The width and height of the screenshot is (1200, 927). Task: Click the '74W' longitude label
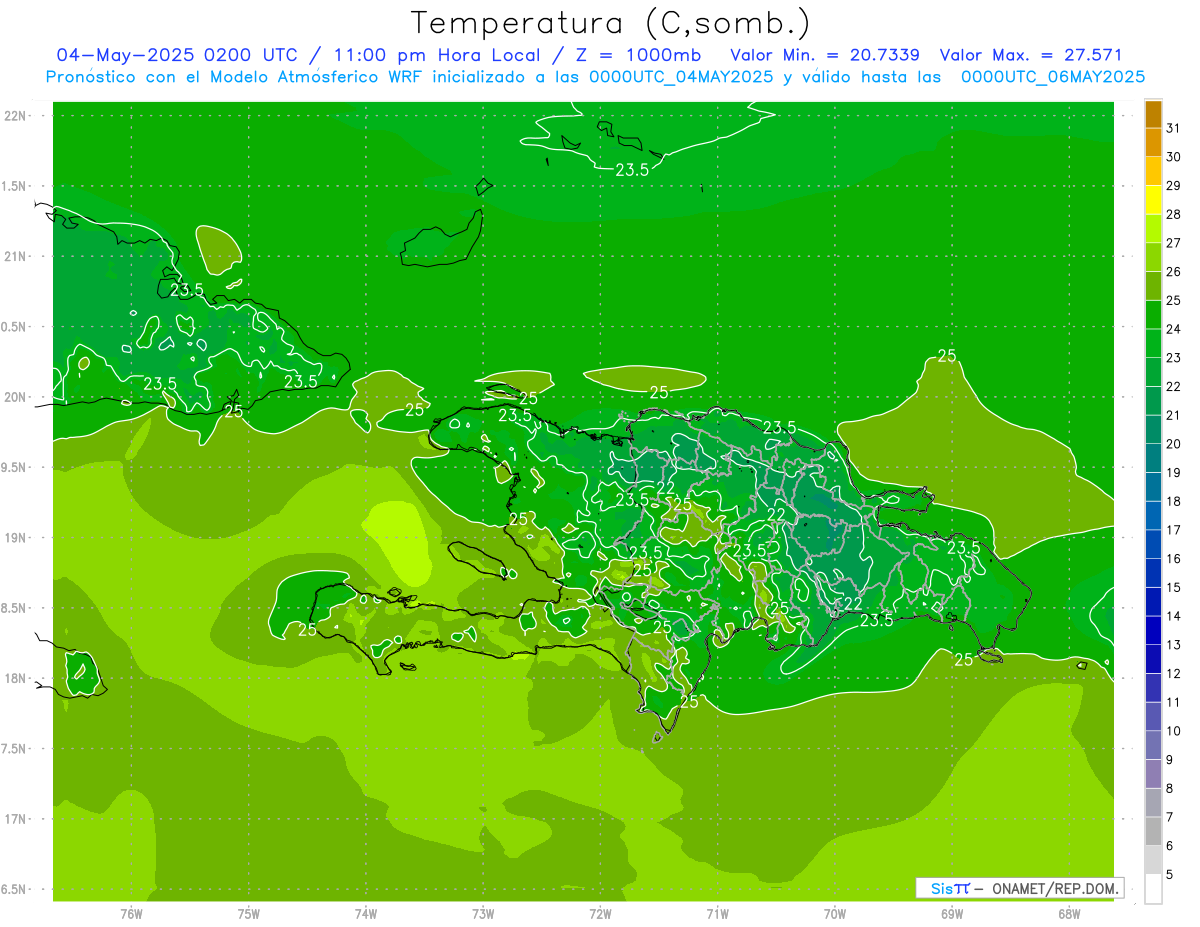366,914
